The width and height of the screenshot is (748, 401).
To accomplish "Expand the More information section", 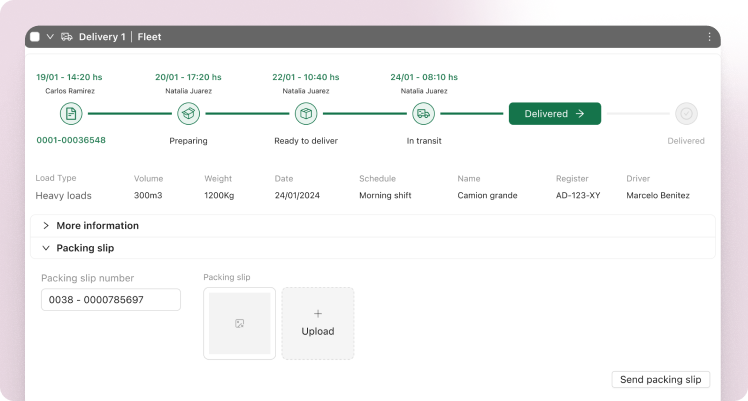I will (373, 226).
